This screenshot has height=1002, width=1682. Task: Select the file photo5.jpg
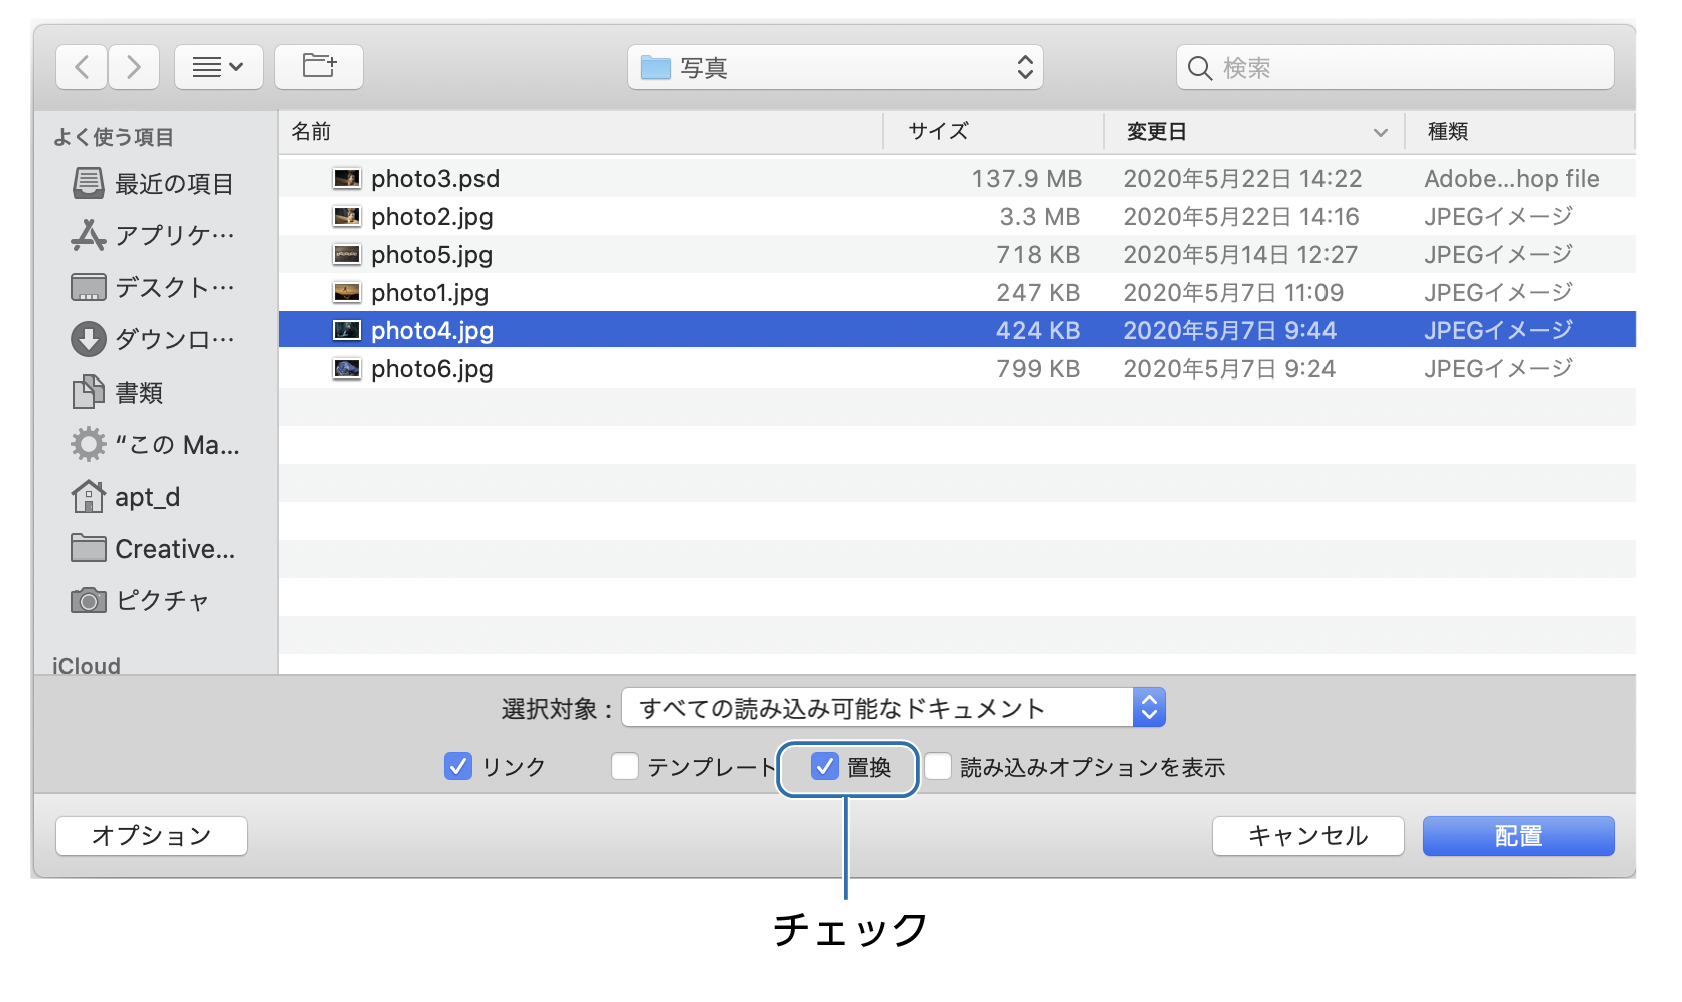[x=957, y=254]
